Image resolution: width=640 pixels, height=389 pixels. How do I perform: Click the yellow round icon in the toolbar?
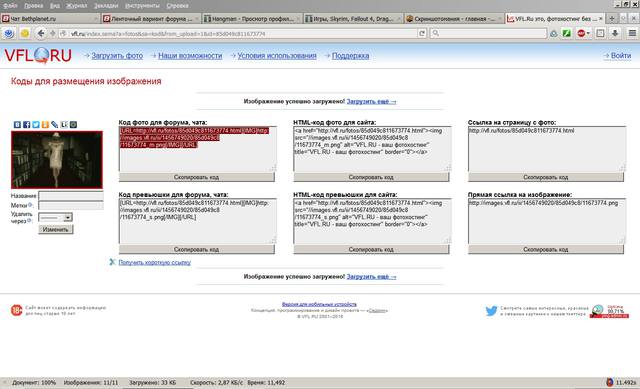point(24,33)
